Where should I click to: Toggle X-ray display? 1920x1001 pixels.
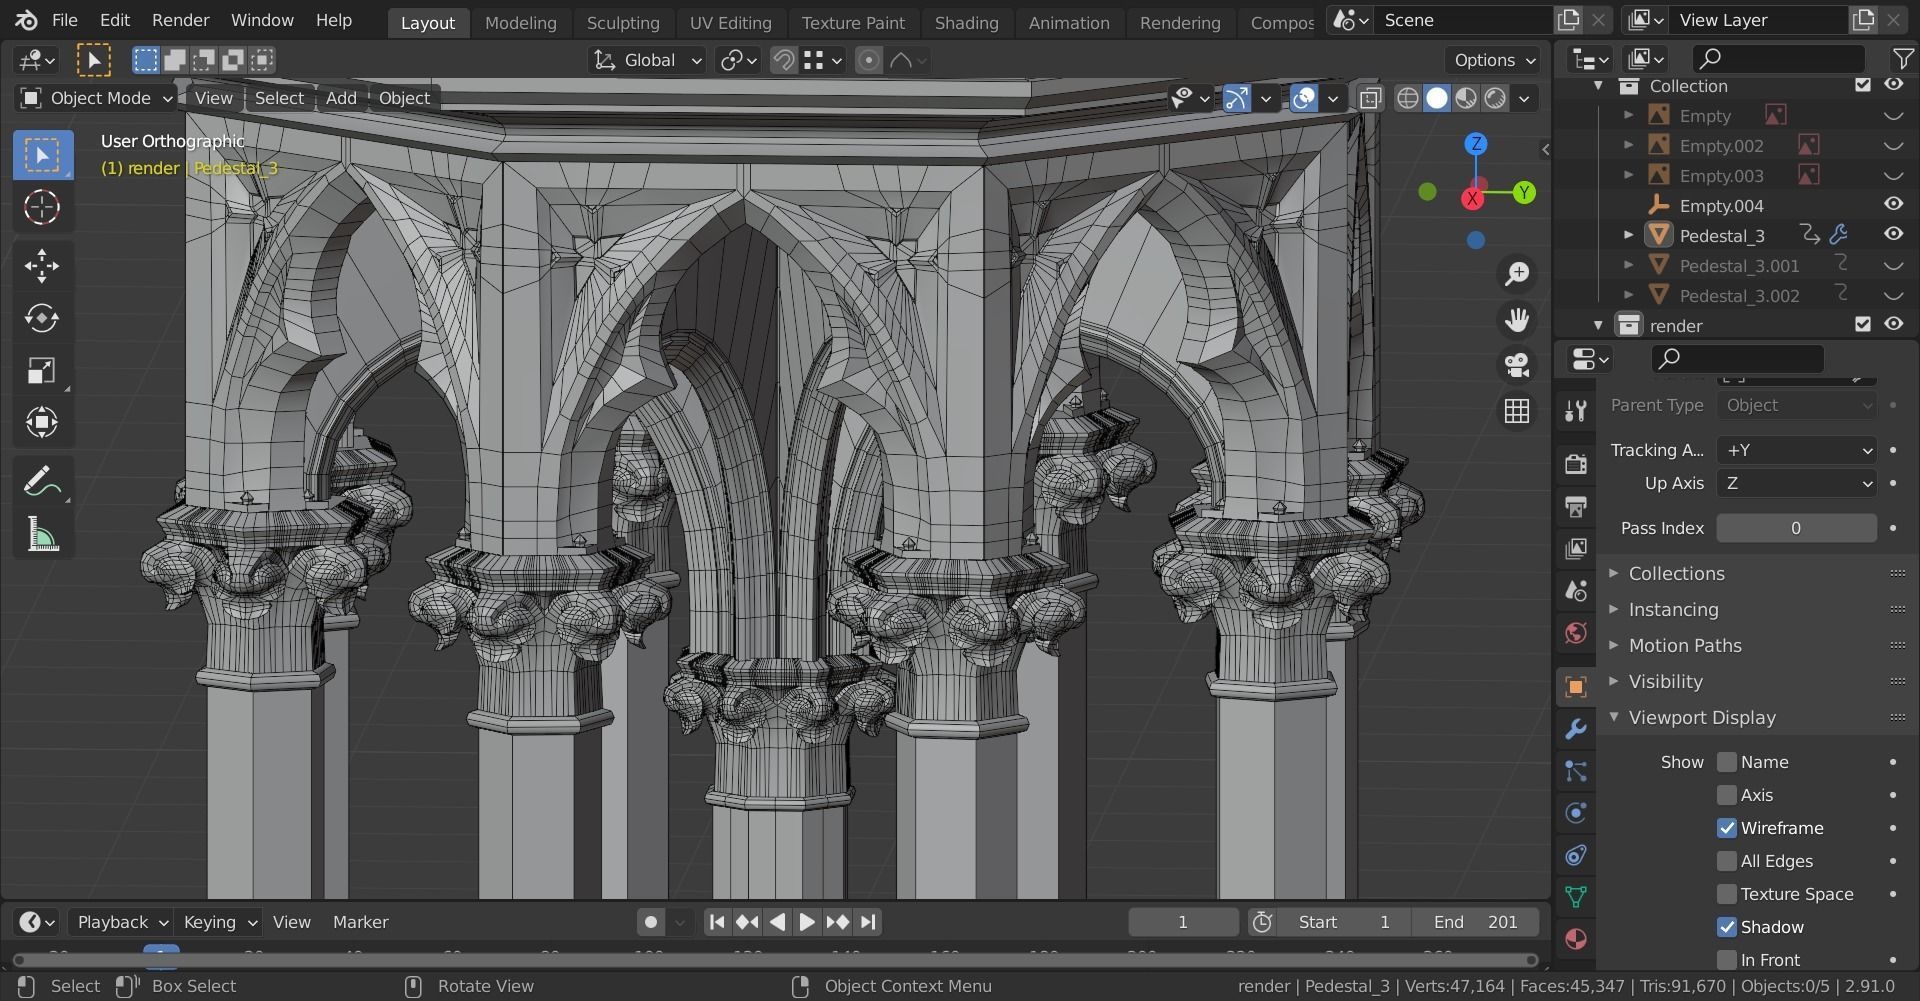click(x=1370, y=98)
